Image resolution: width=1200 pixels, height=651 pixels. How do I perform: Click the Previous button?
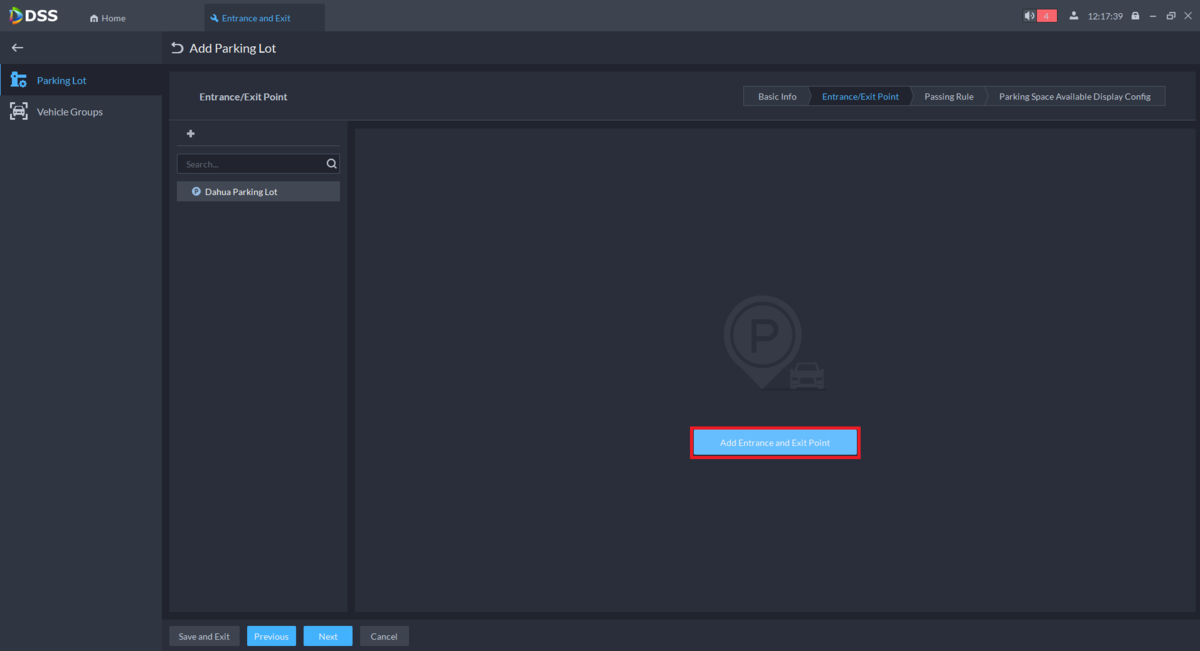[271, 636]
